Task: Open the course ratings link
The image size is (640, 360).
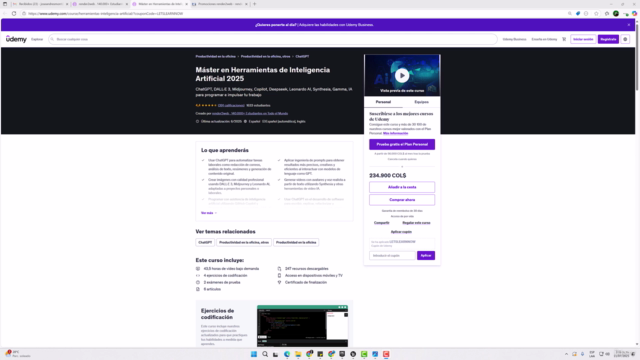Action: [231, 105]
